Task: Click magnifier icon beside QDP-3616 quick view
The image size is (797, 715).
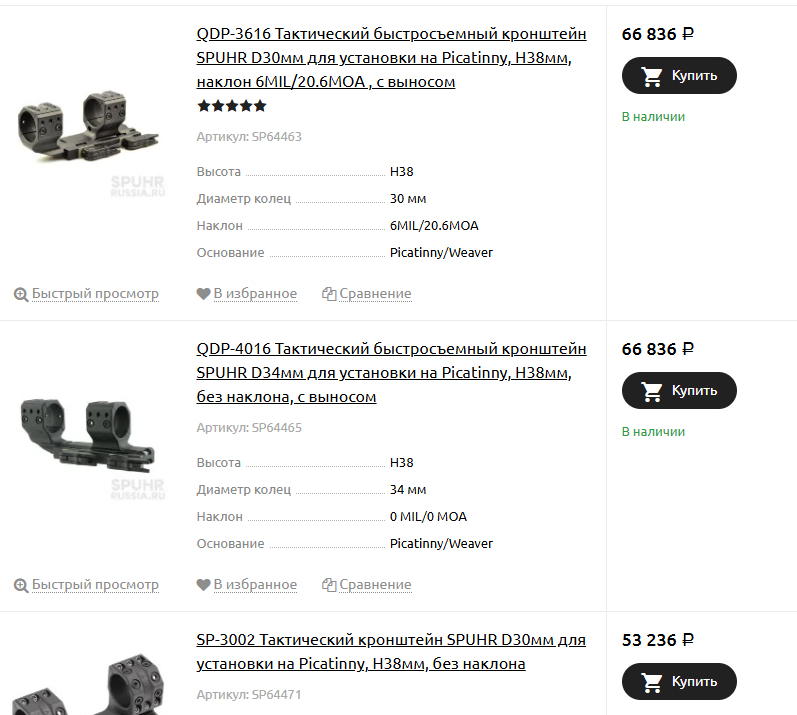Action: pos(21,294)
